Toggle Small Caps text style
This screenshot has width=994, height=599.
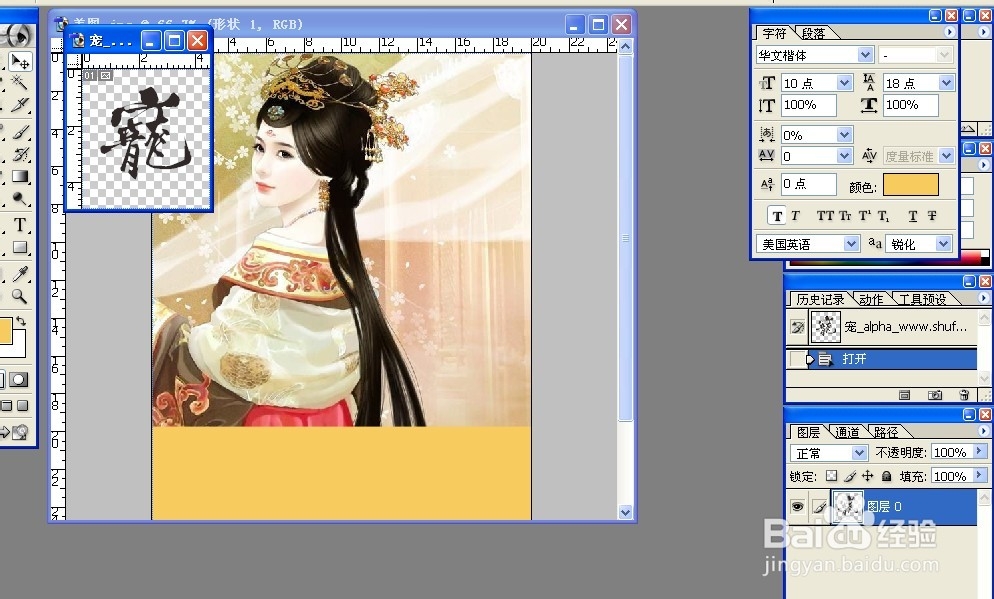coord(845,216)
